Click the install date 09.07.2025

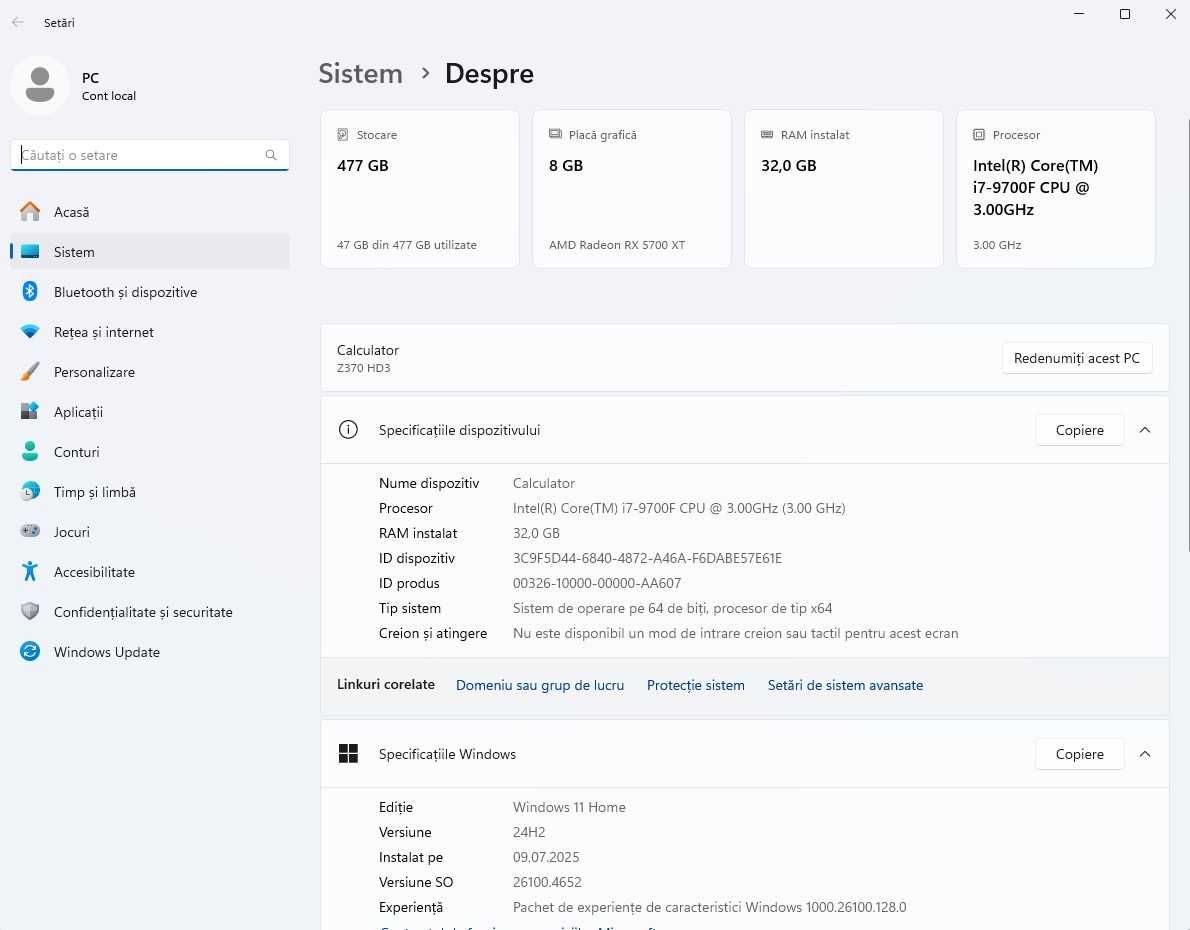(x=546, y=857)
